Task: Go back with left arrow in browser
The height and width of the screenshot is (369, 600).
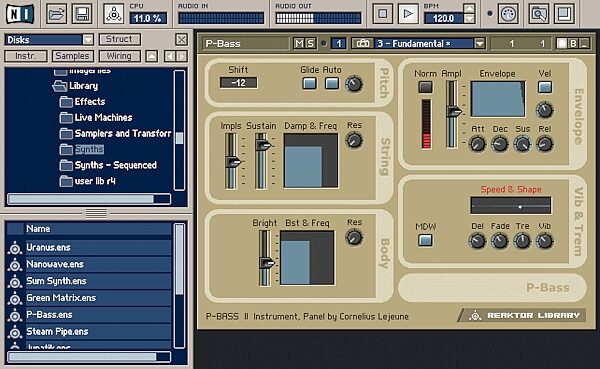Action: [170, 57]
